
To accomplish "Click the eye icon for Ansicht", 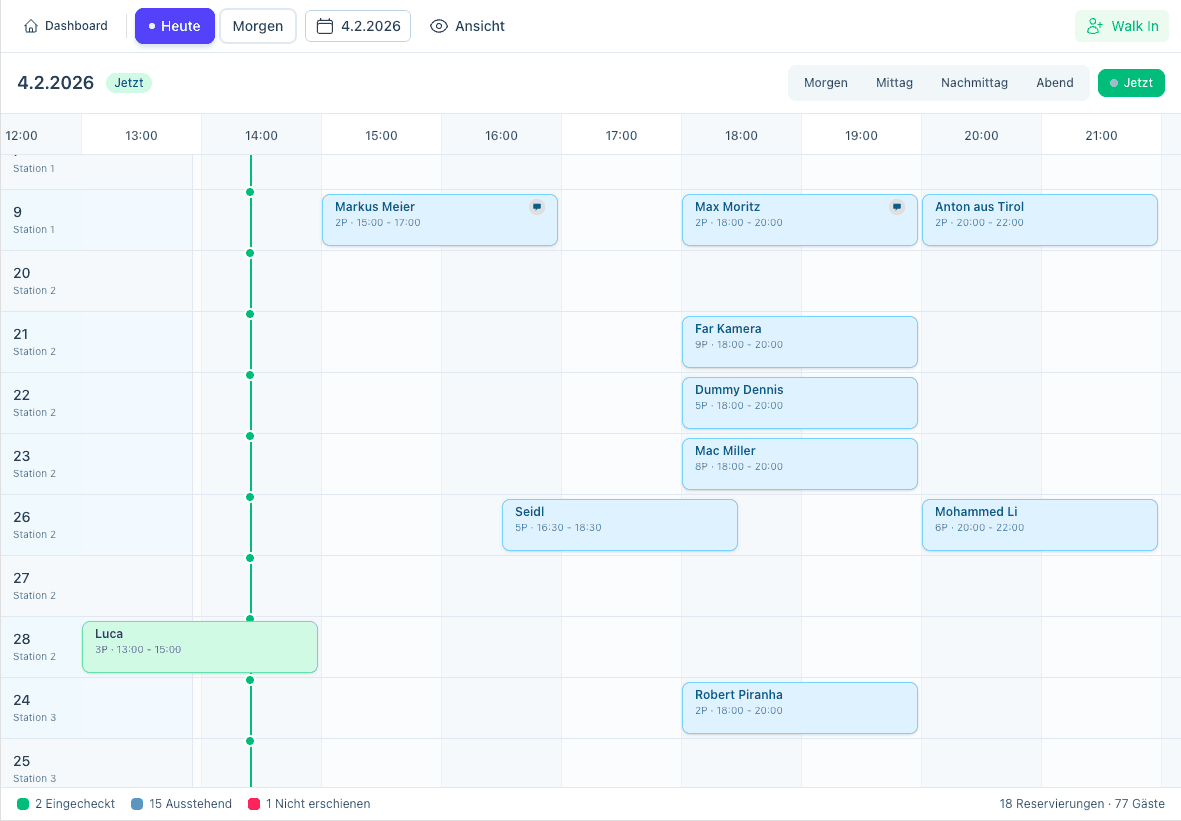I will [x=439, y=26].
